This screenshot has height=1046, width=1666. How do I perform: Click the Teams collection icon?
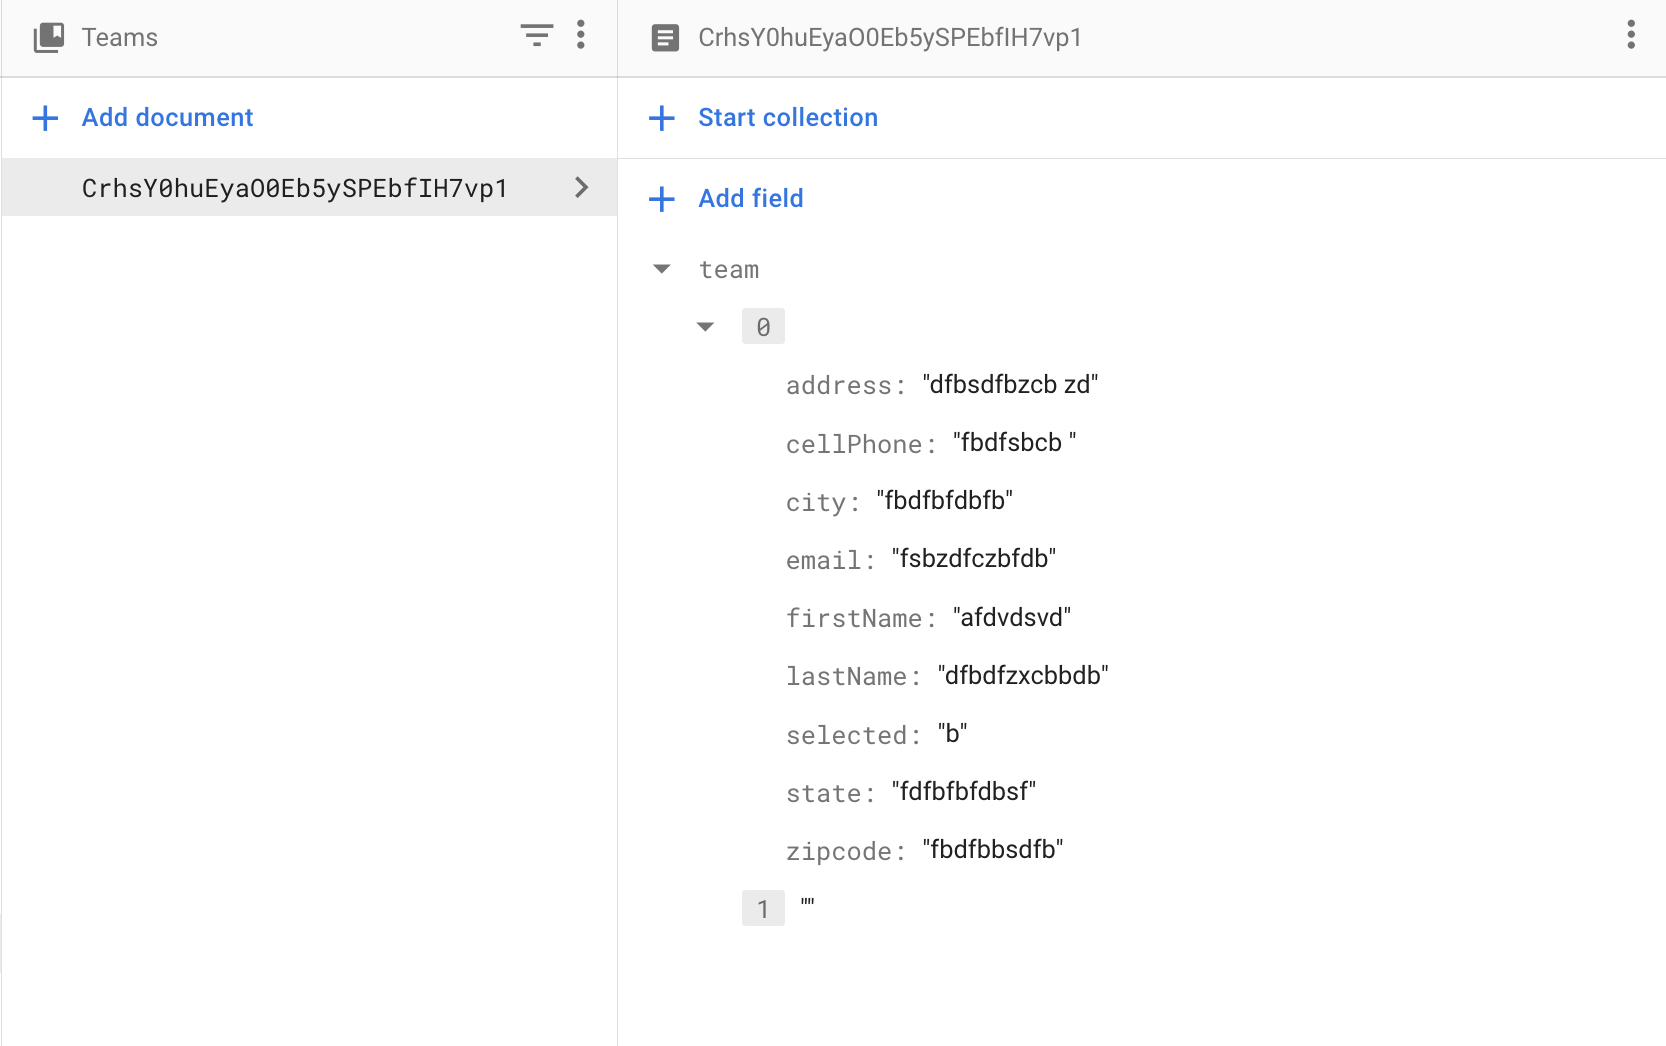[x=49, y=38]
